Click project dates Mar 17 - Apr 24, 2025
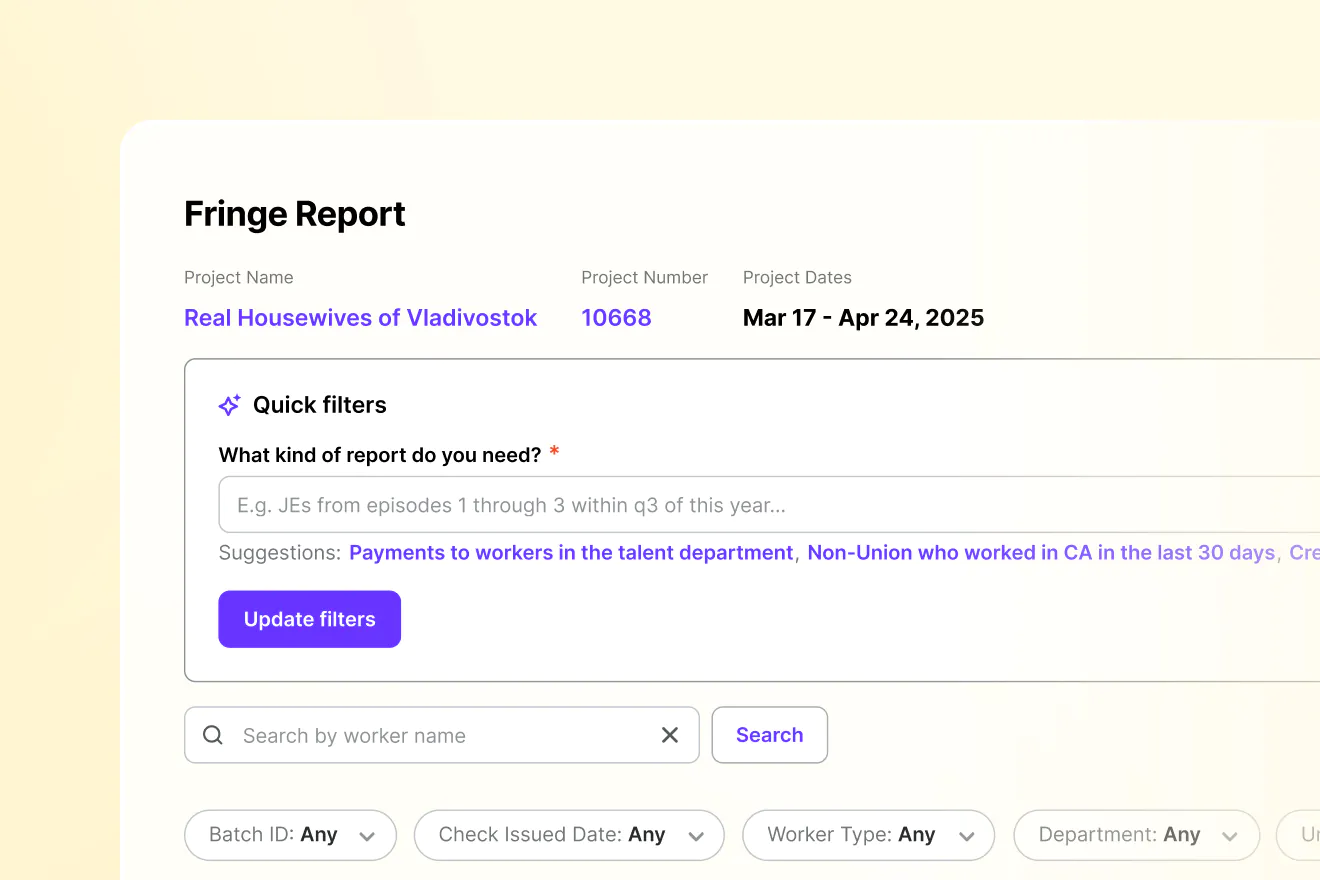The image size is (1320, 880). click(x=864, y=318)
